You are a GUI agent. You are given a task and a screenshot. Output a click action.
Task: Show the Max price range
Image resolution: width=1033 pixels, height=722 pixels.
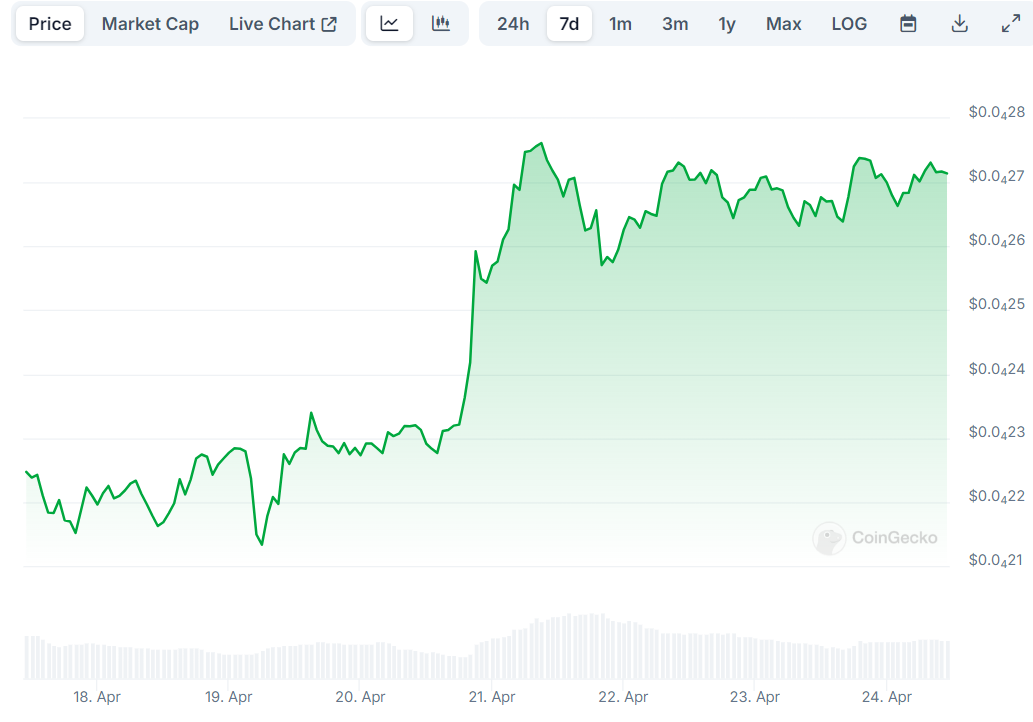(x=783, y=24)
